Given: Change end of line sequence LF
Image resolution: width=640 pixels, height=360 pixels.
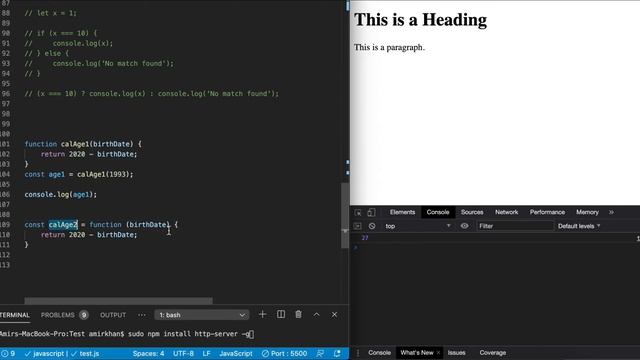Looking at the screenshot, I should pyautogui.click(x=207, y=353).
